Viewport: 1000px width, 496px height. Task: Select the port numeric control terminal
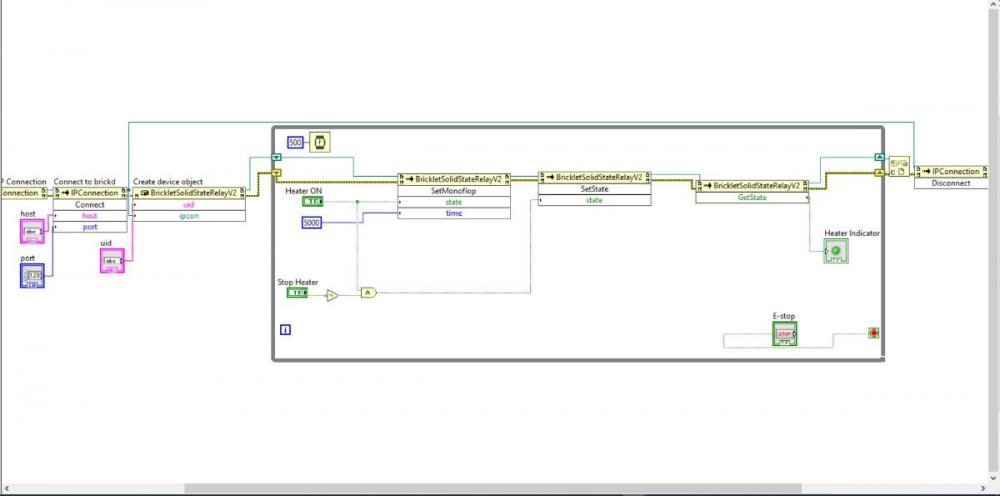click(x=33, y=275)
